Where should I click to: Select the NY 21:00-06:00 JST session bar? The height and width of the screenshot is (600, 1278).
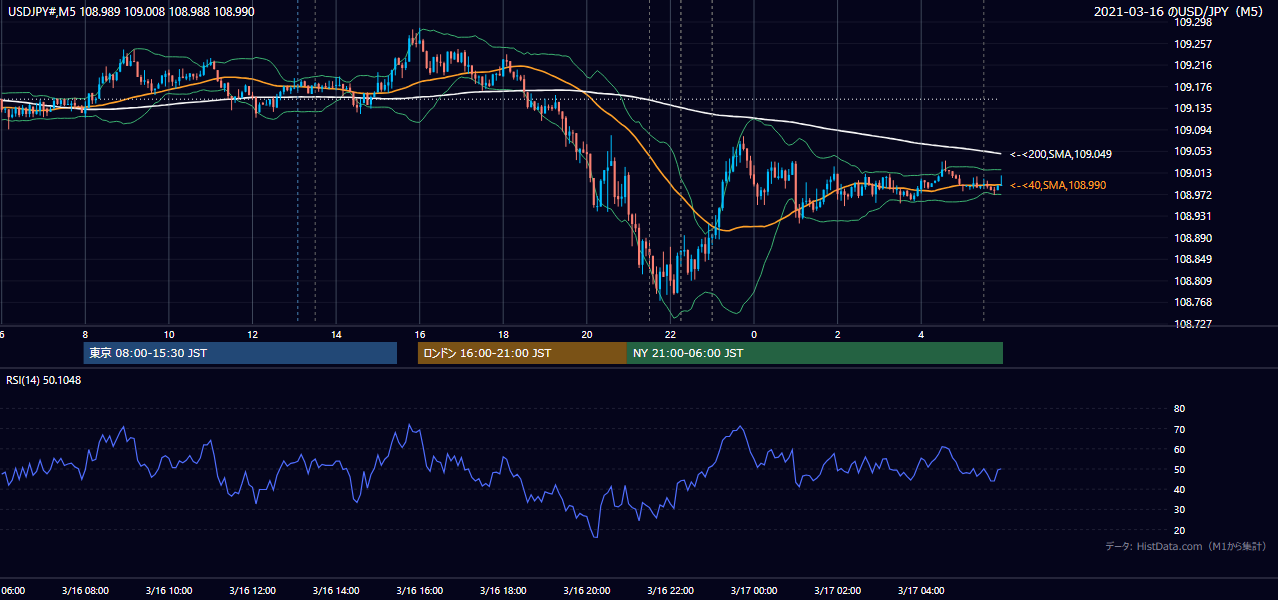pyautogui.click(x=815, y=353)
